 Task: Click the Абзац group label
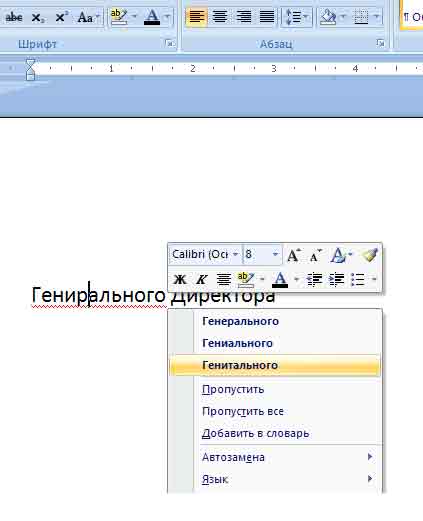click(x=276, y=44)
